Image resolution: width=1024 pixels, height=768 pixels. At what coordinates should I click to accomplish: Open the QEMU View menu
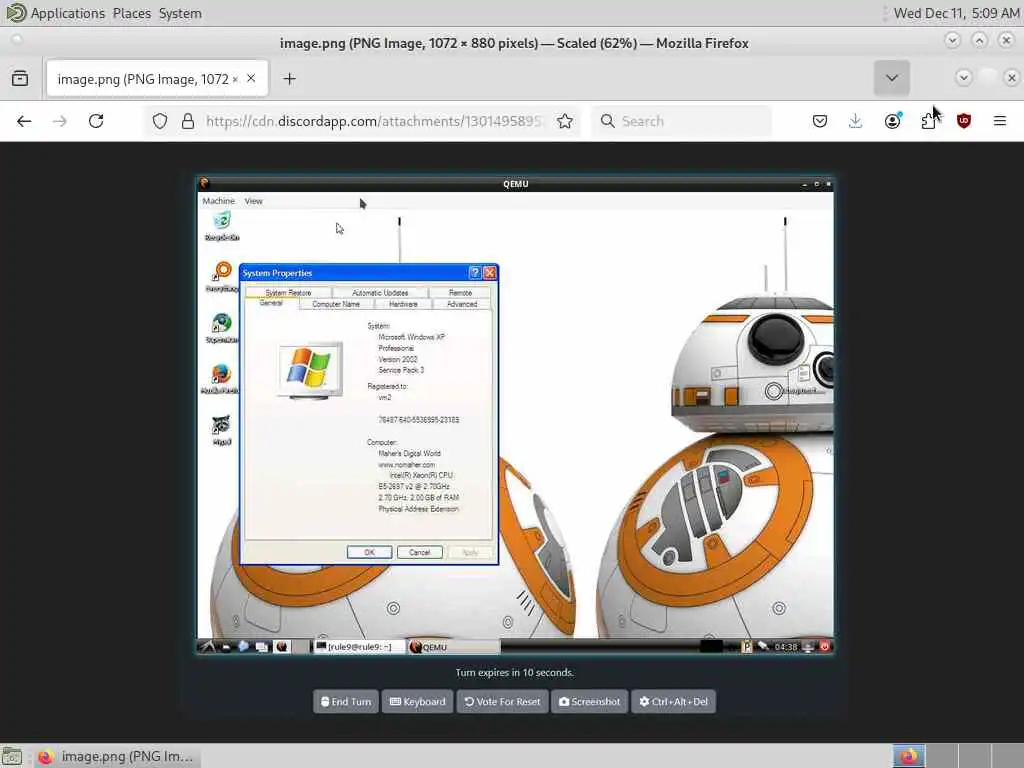pyautogui.click(x=253, y=201)
